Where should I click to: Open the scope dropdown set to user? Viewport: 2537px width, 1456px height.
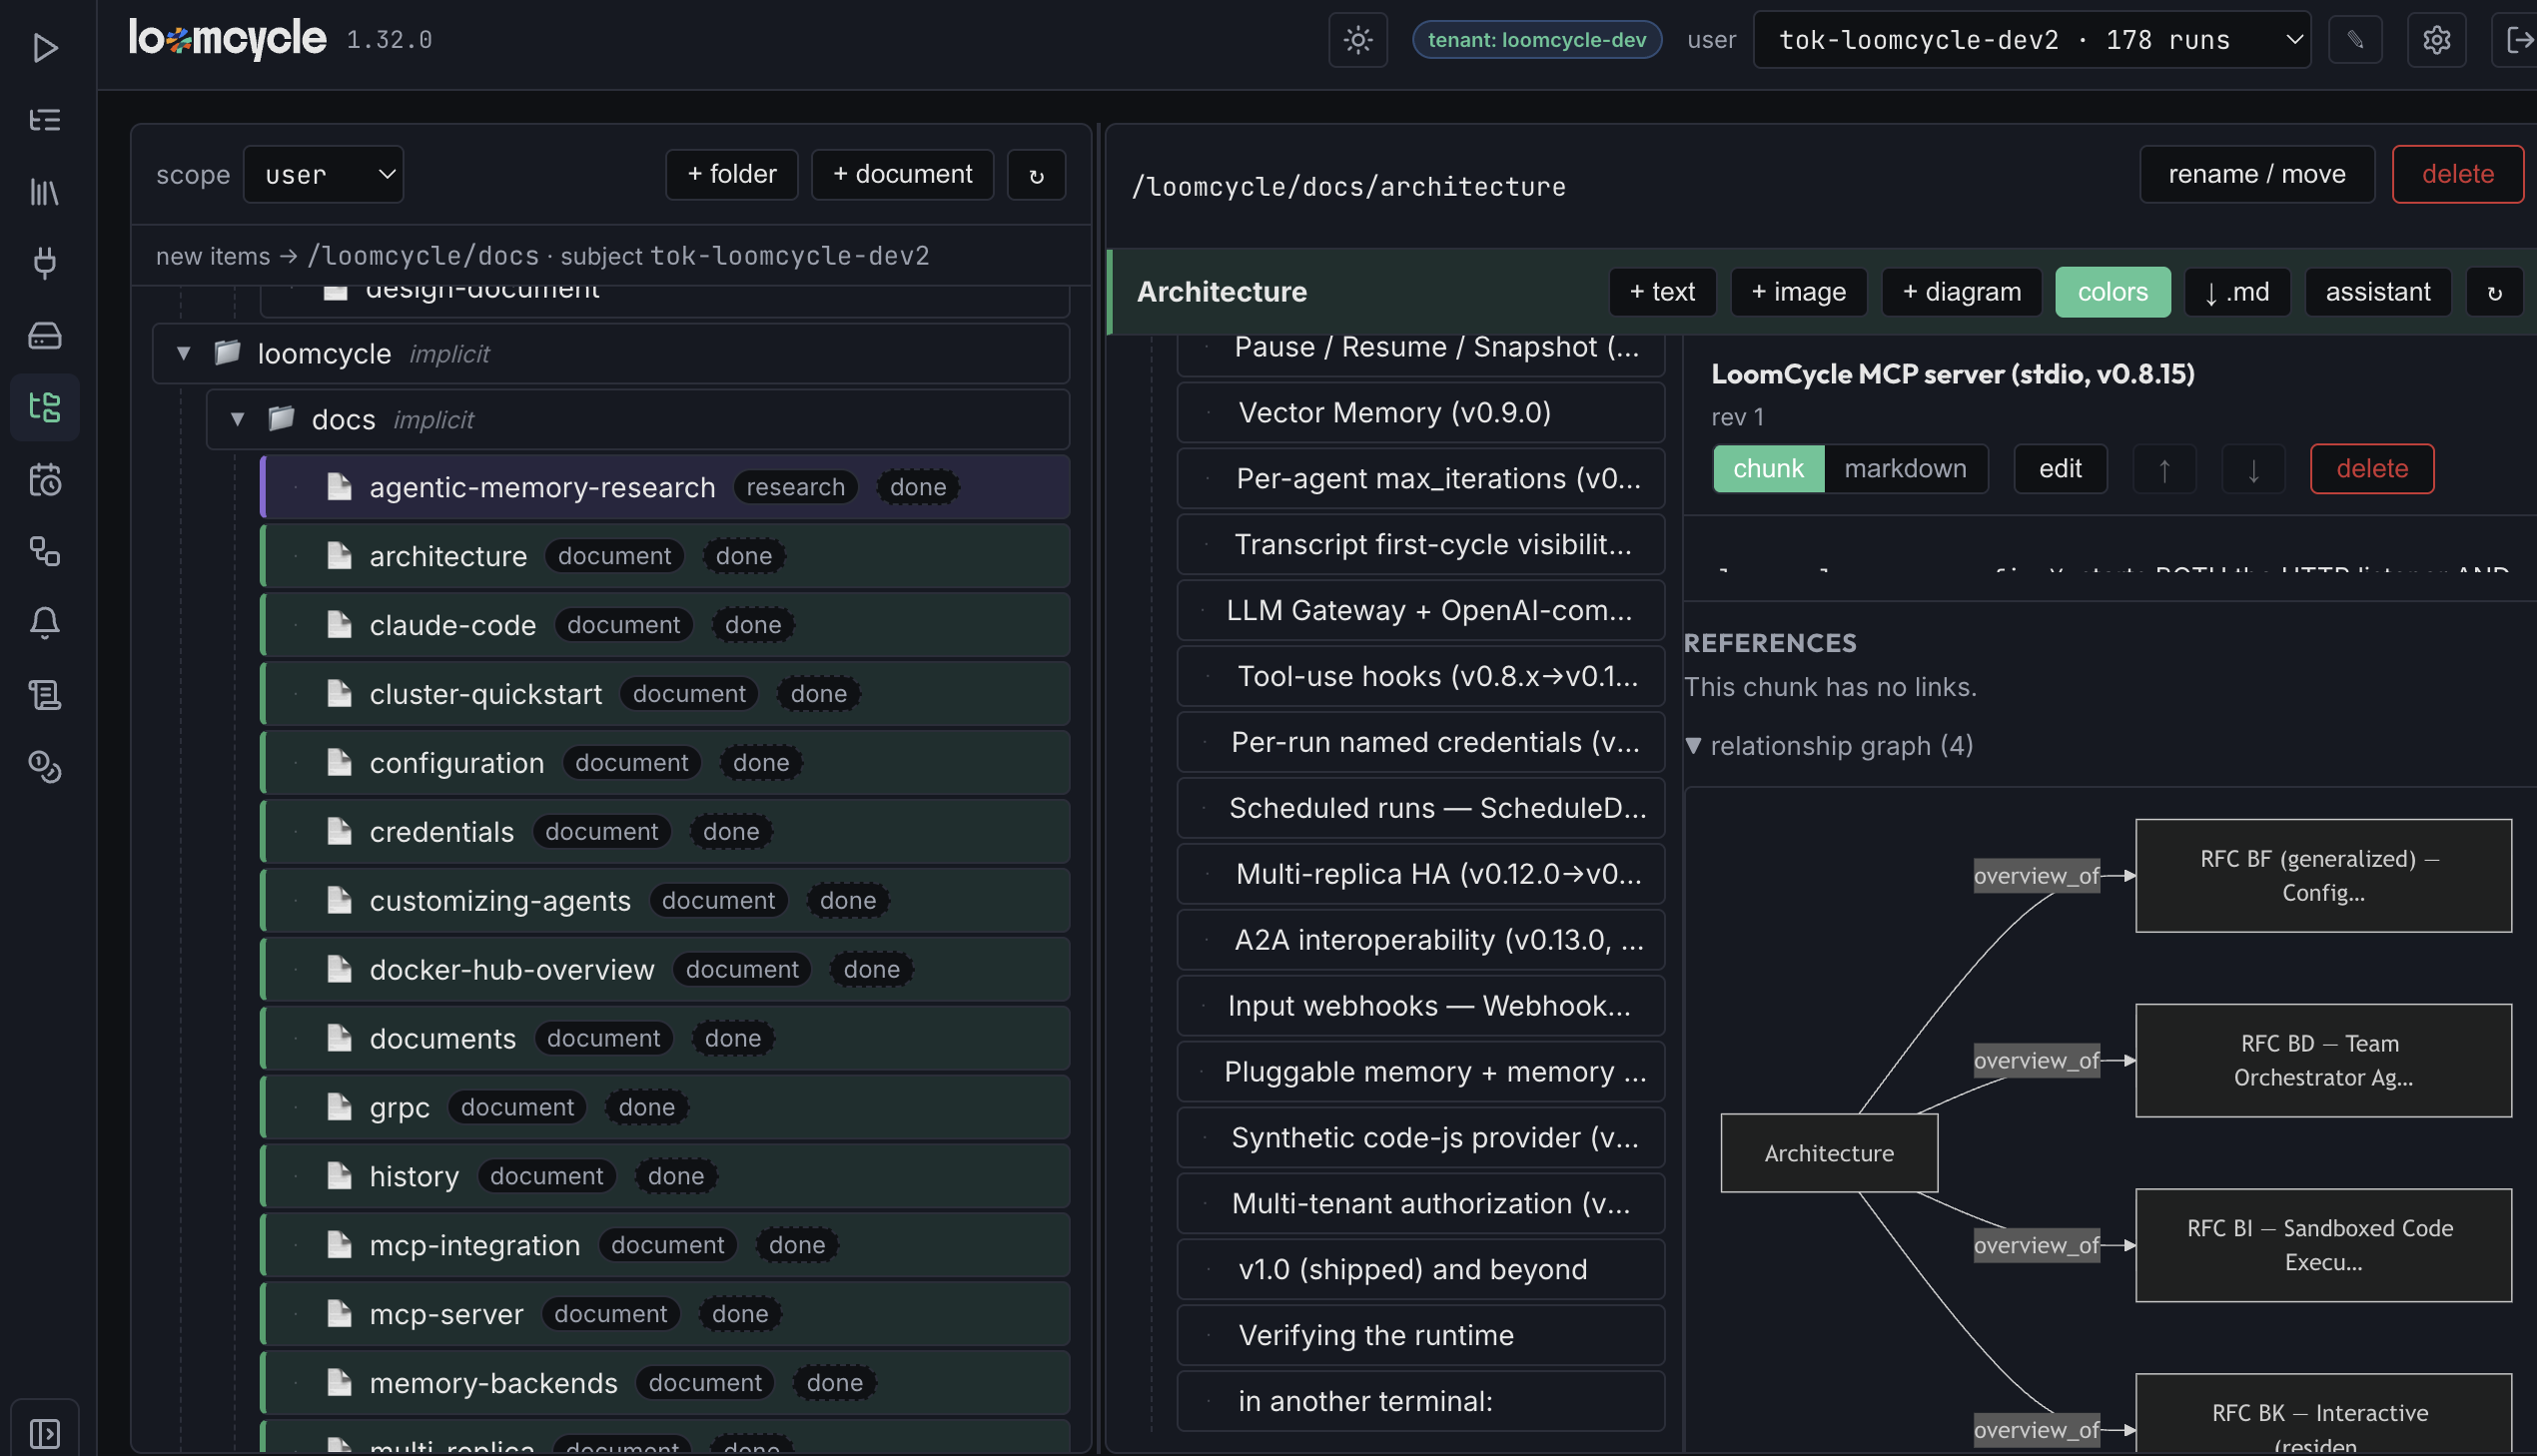pyautogui.click(x=324, y=175)
